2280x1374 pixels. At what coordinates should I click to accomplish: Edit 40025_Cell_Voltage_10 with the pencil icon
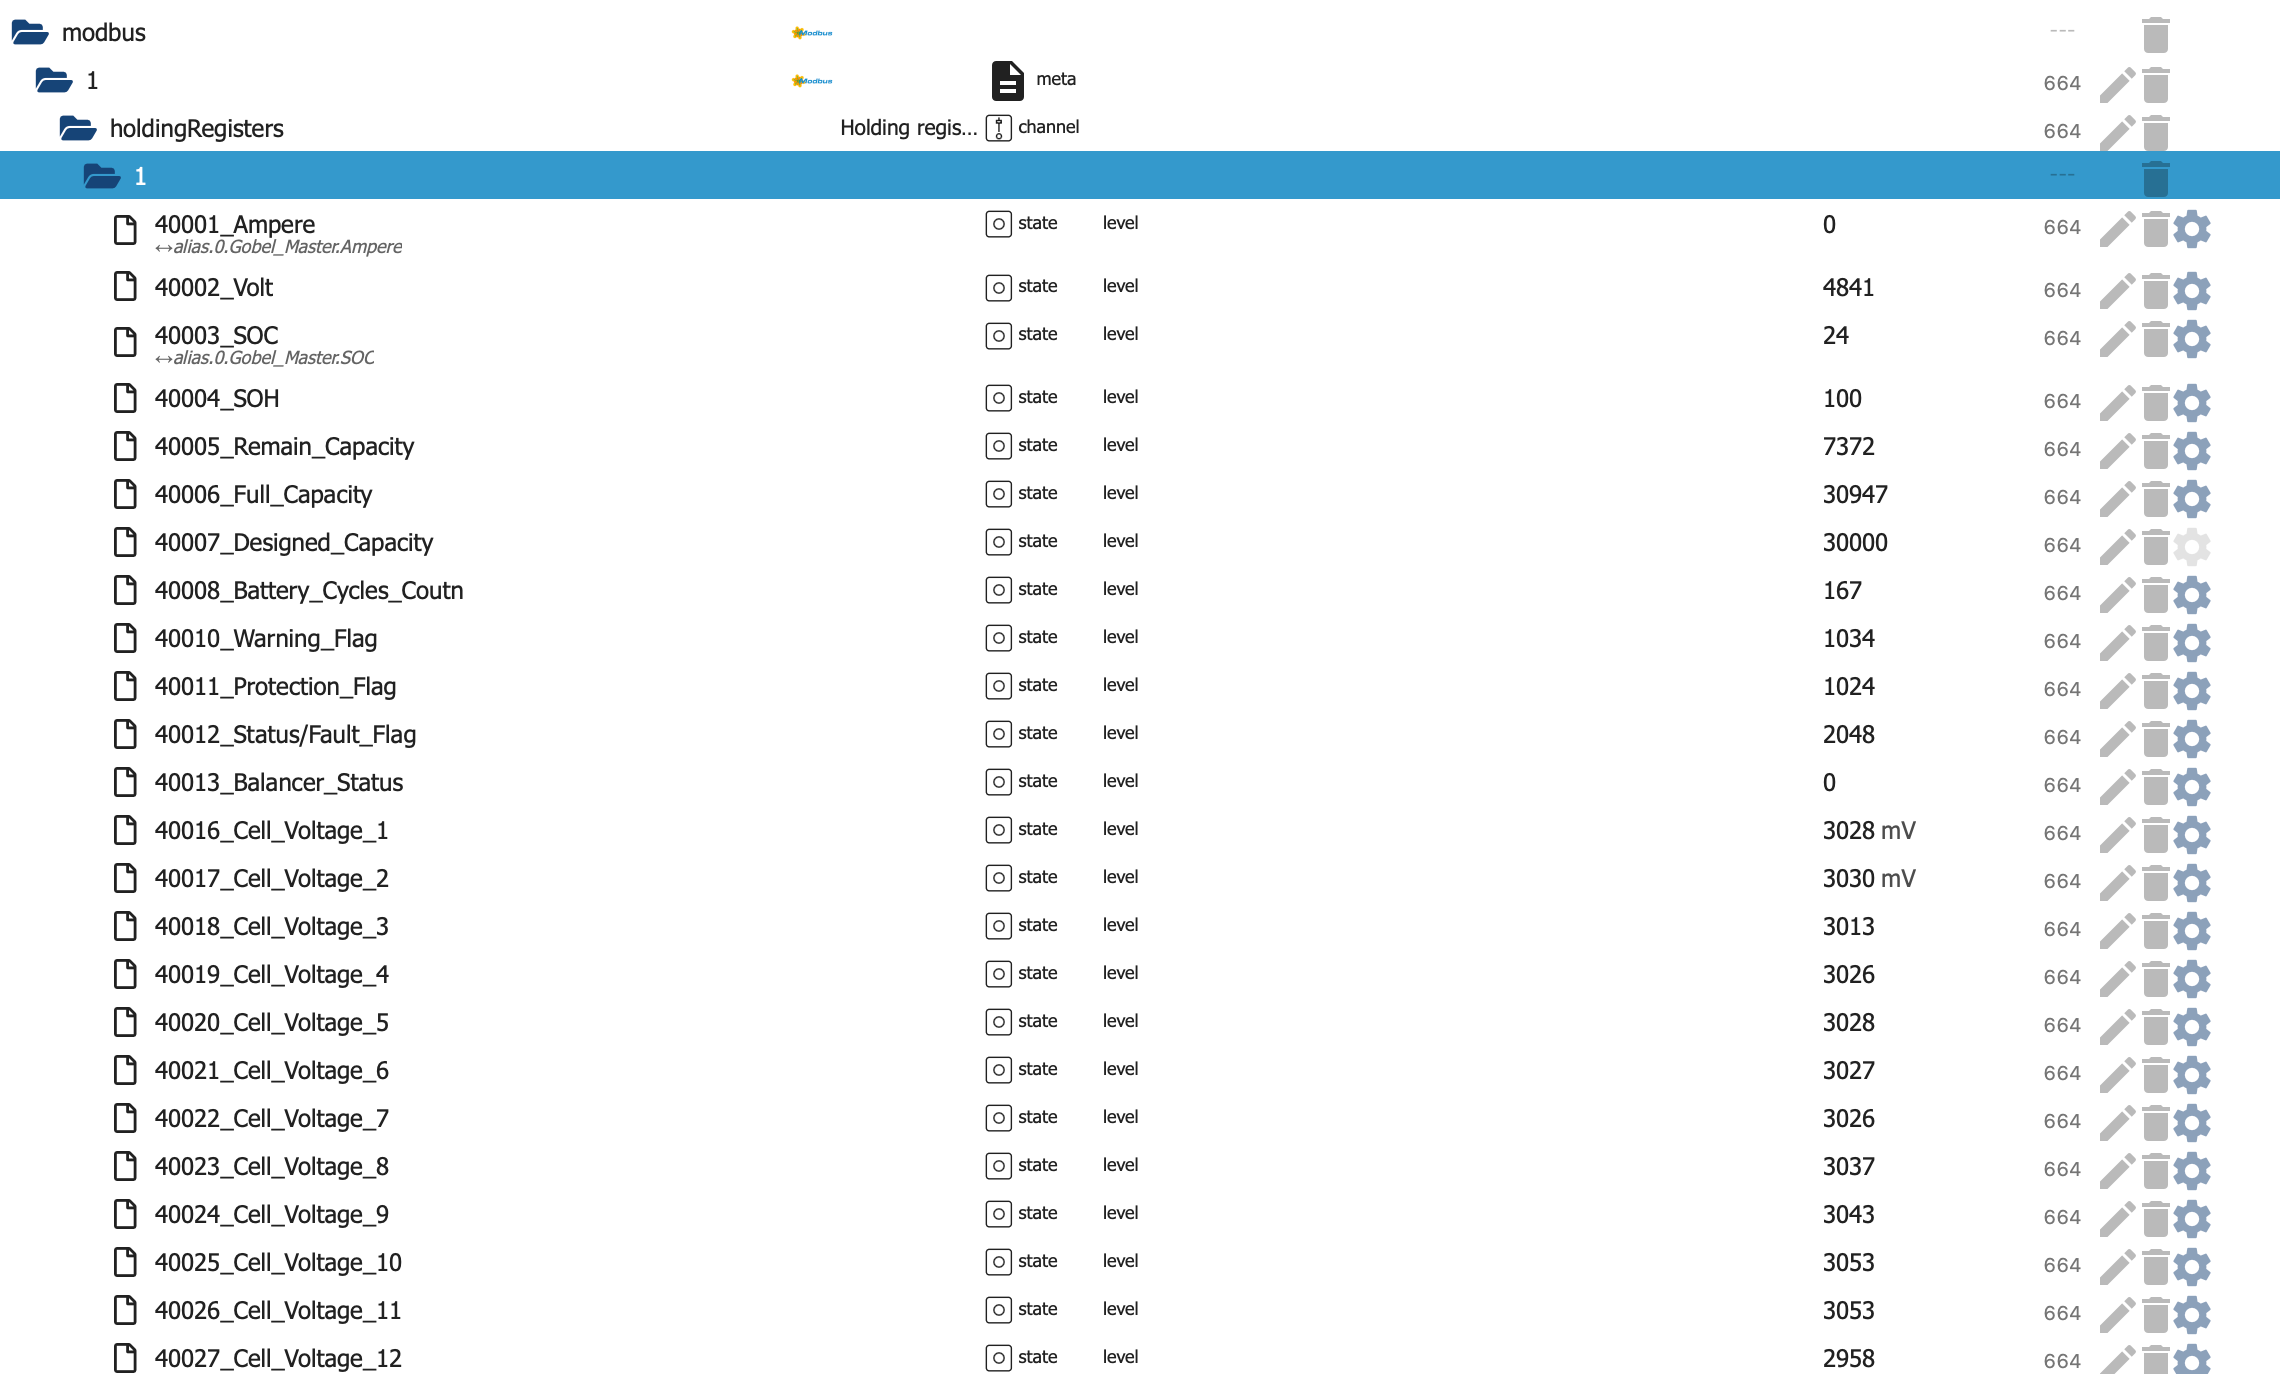point(2116,1265)
